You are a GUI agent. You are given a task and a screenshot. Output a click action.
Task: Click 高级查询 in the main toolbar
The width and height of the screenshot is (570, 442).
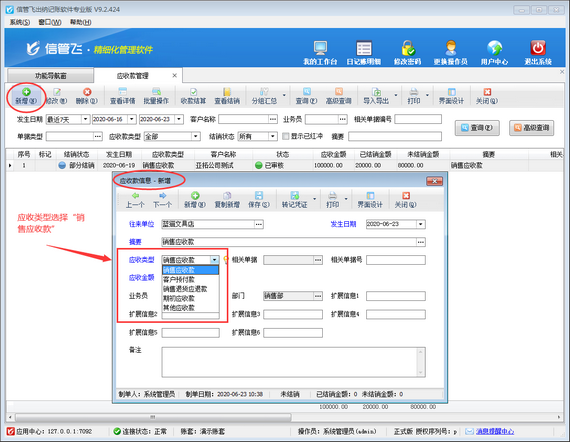point(338,96)
